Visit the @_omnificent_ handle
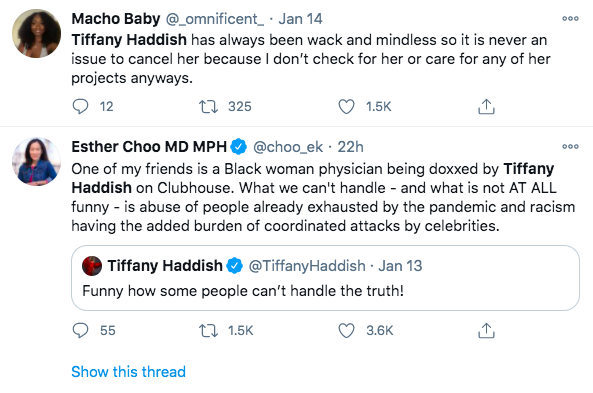Image resolution: width=593 pixels, height=393 pixels. [215, 19]
